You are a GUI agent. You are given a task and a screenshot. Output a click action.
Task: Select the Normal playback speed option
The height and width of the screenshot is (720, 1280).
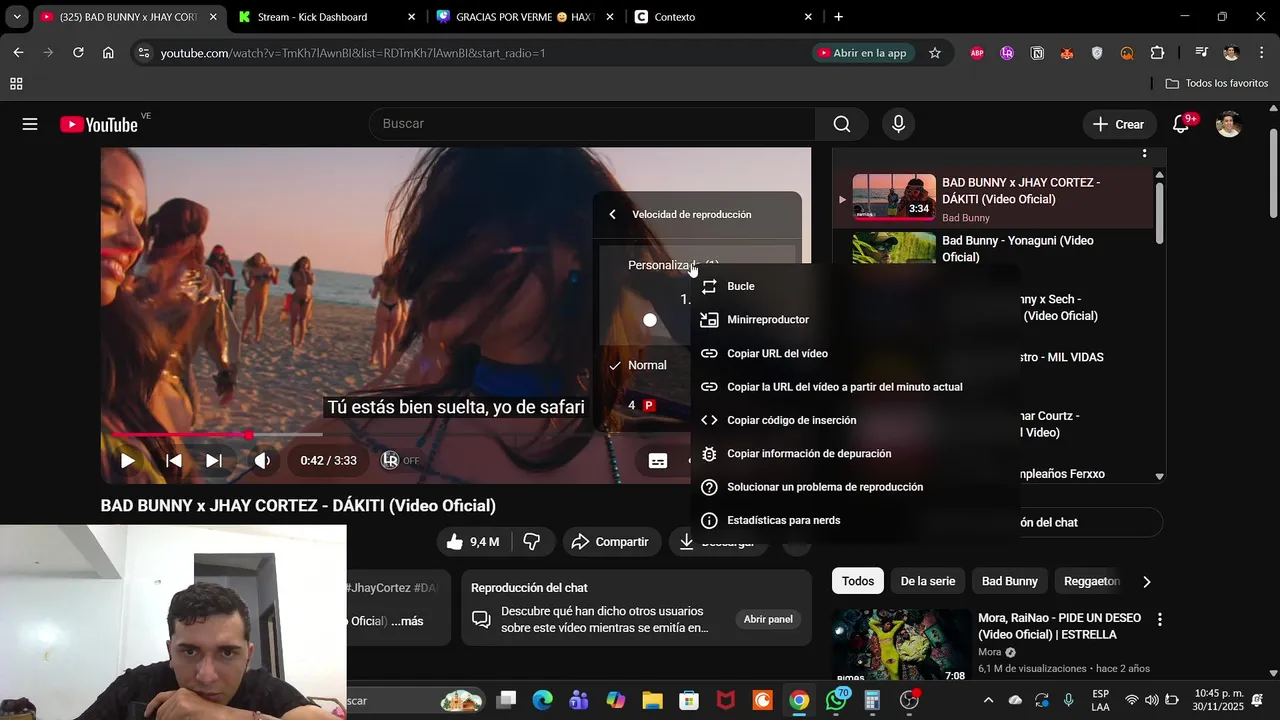[646, 365]
